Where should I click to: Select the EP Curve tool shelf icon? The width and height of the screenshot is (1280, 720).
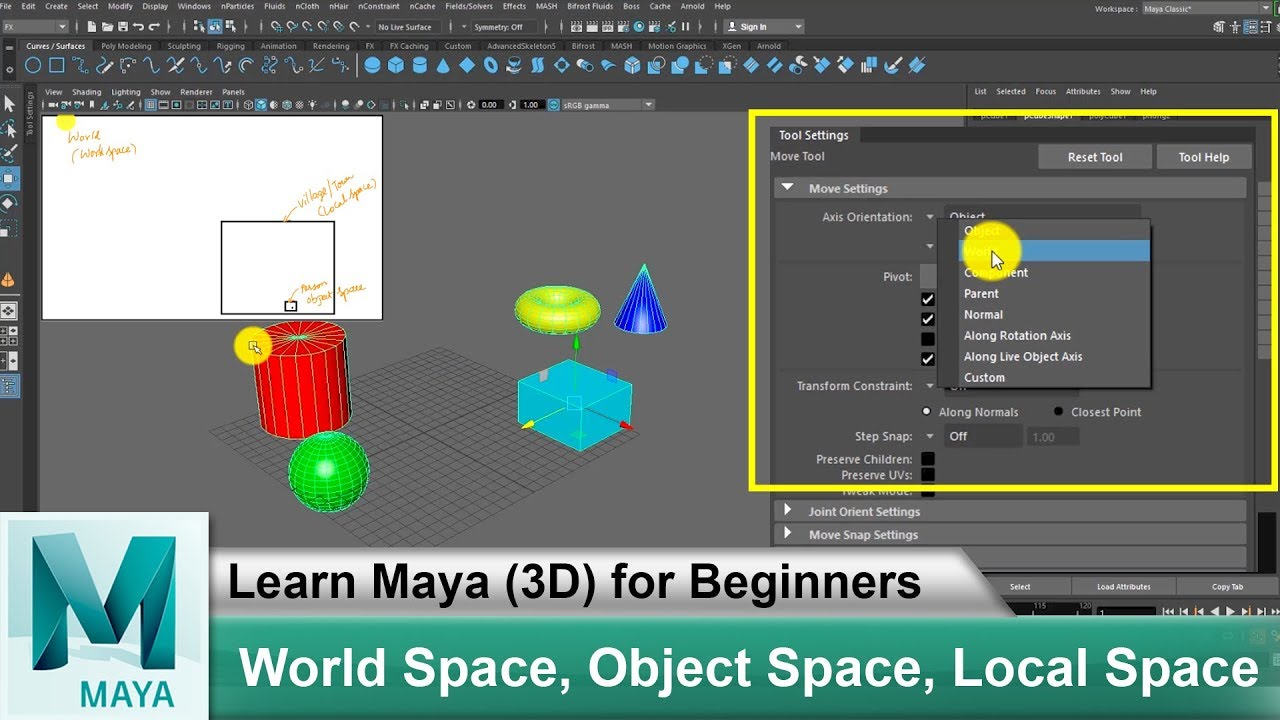pyautogui.click(x=80, y=66)
